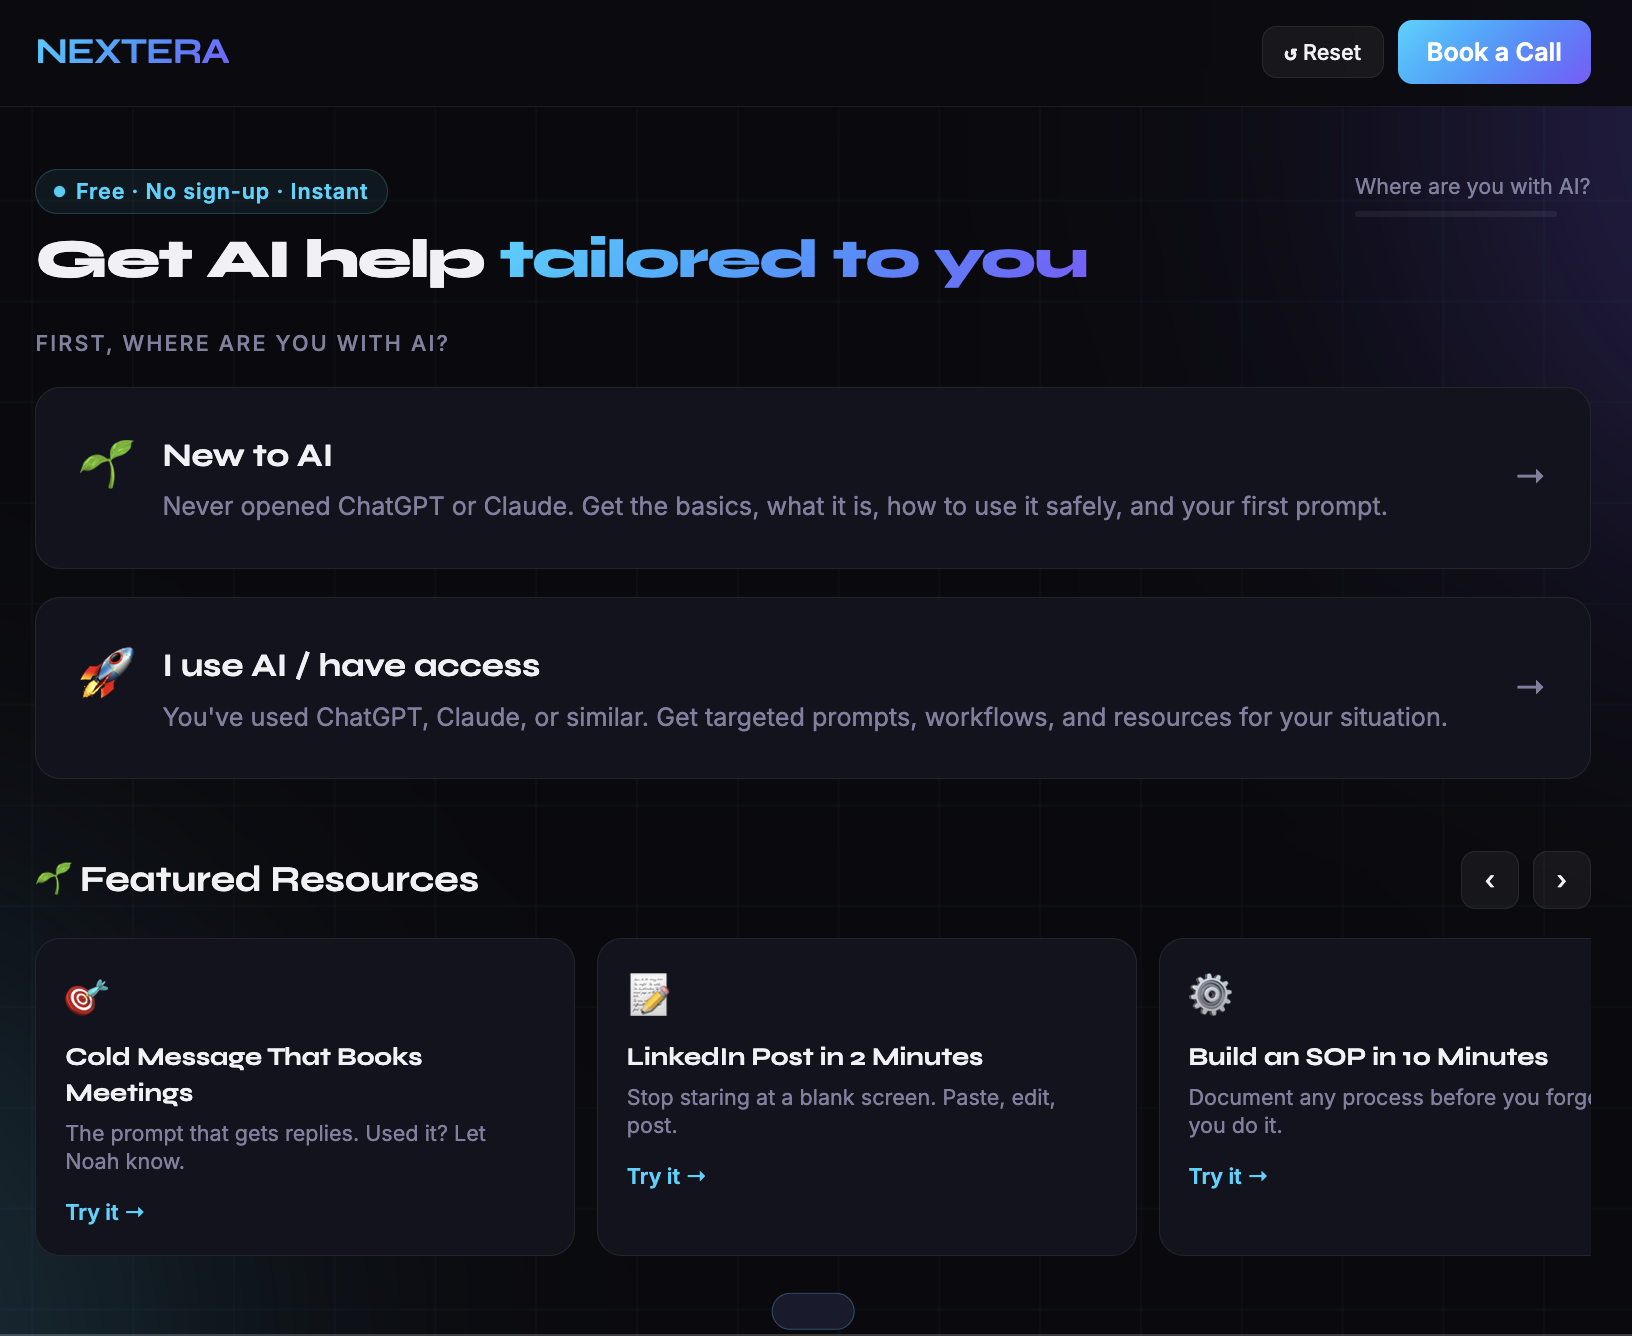Viewport: 1632px width, 1336px height.
Task: Click the Reset button
Action: (x=1322, y=52)
